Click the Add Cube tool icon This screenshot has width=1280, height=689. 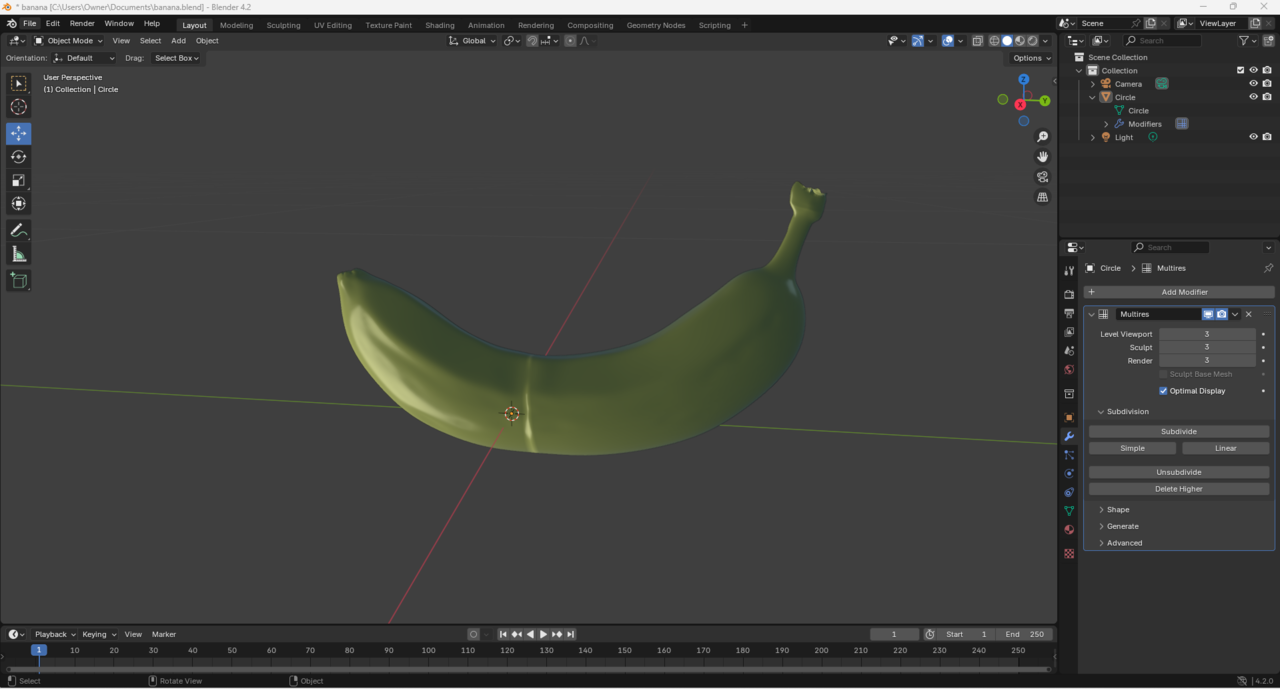click(x=18, y=281)
